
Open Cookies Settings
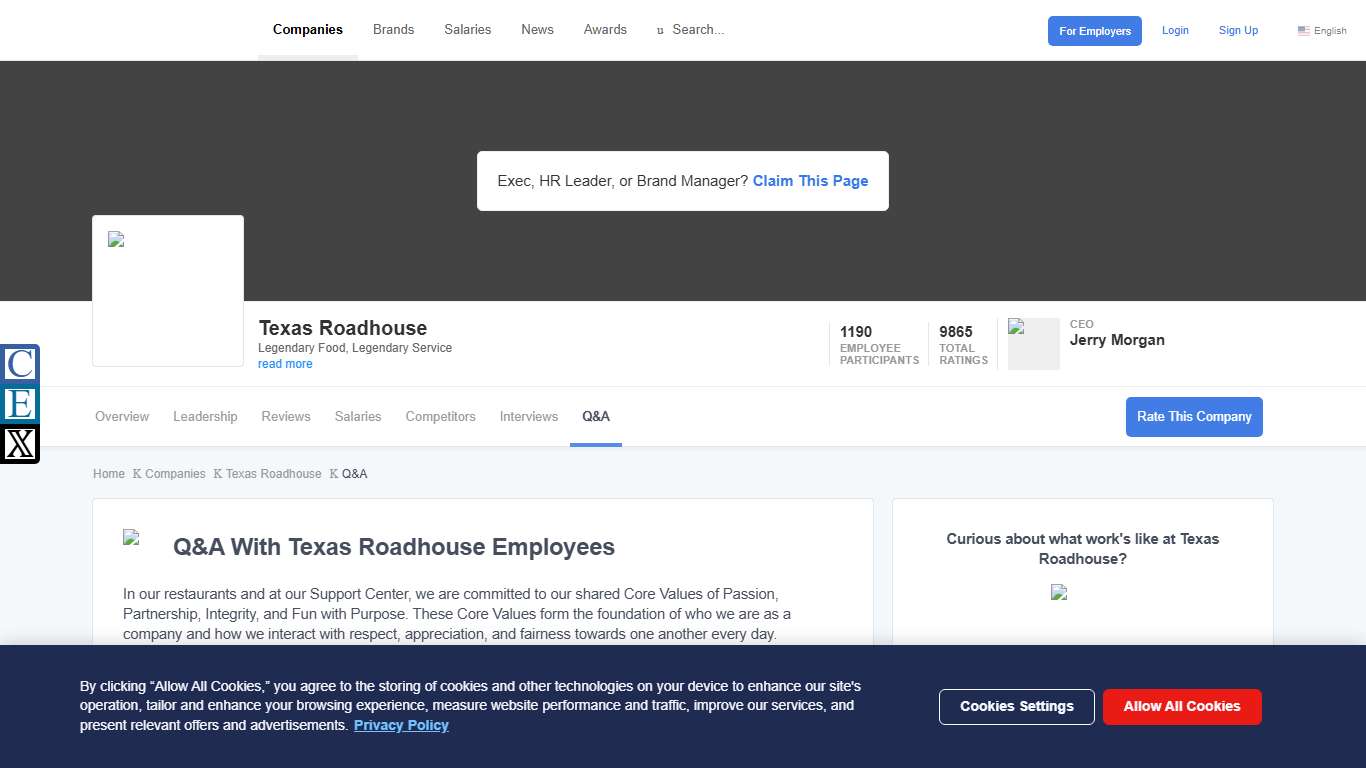tap(1016, 706)
